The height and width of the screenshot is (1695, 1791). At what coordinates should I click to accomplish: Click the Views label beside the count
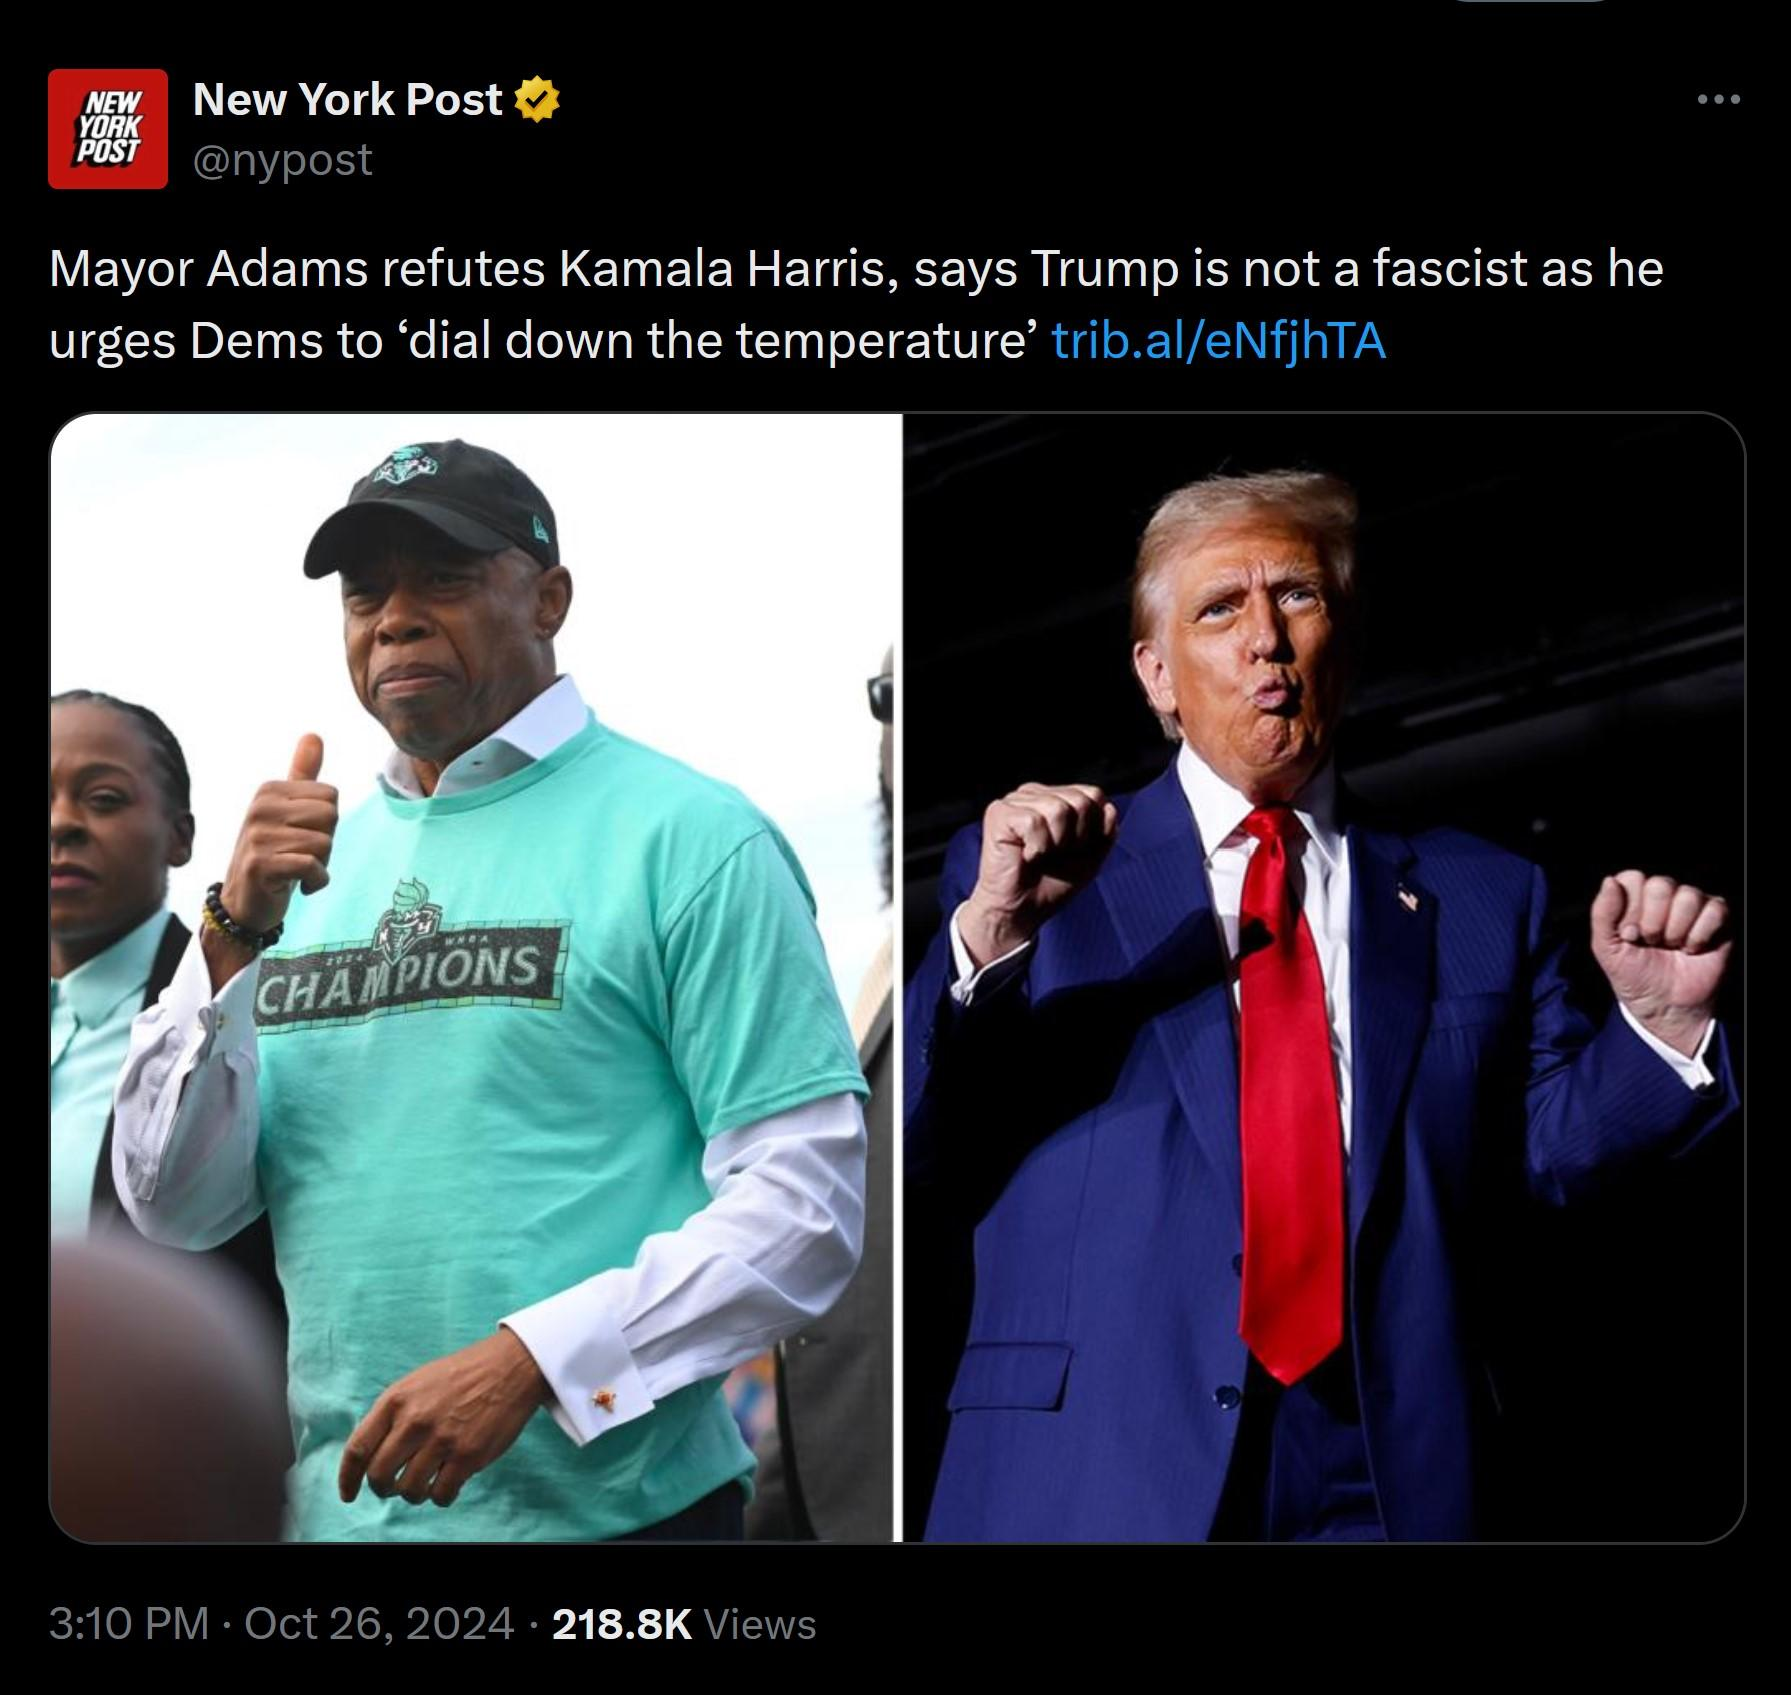pyautogui.click(x=761, y=1624)
